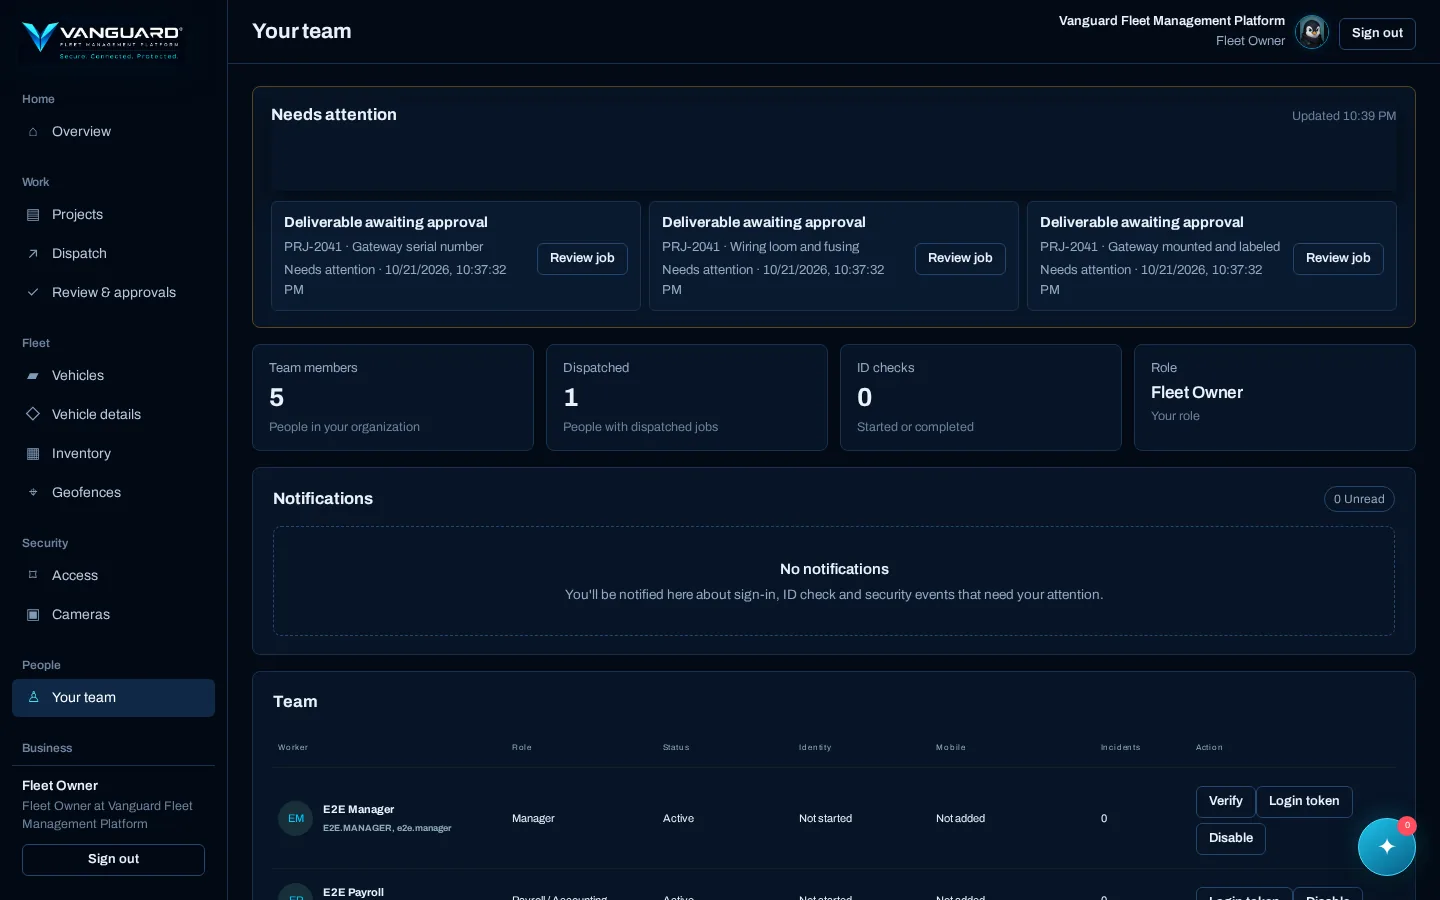Image resolution: width=1440 pixels, height=900 pixels.
Task: Sign out using the header button
Action: (1377, 33)
